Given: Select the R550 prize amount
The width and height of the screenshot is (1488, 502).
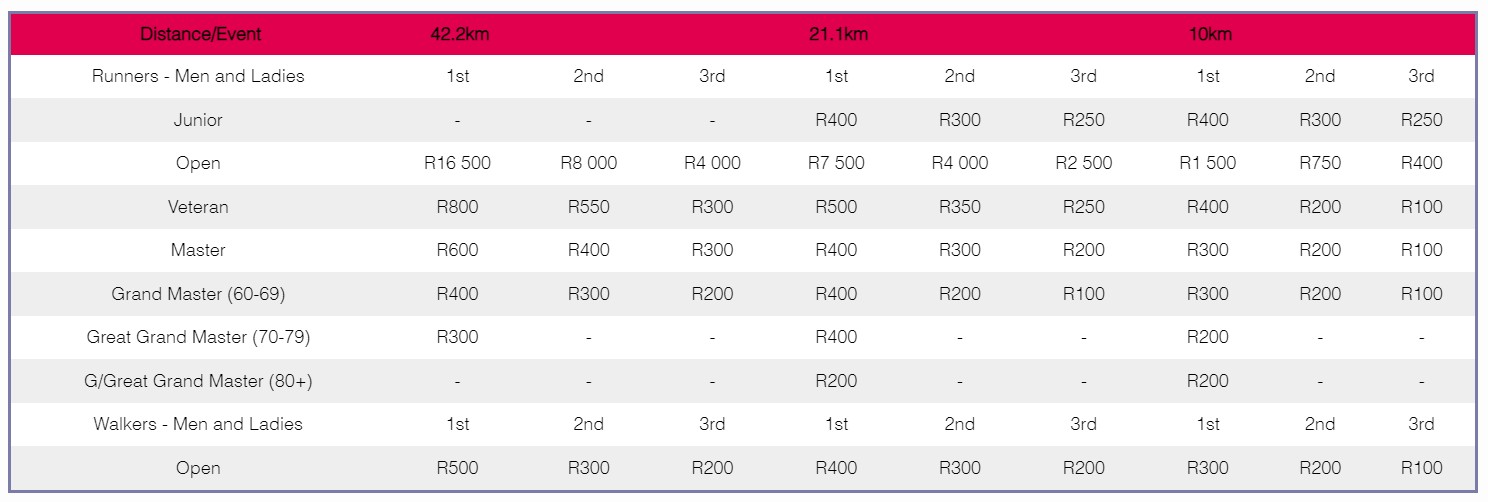Looking at the screenshot, I should click(589, 207).
